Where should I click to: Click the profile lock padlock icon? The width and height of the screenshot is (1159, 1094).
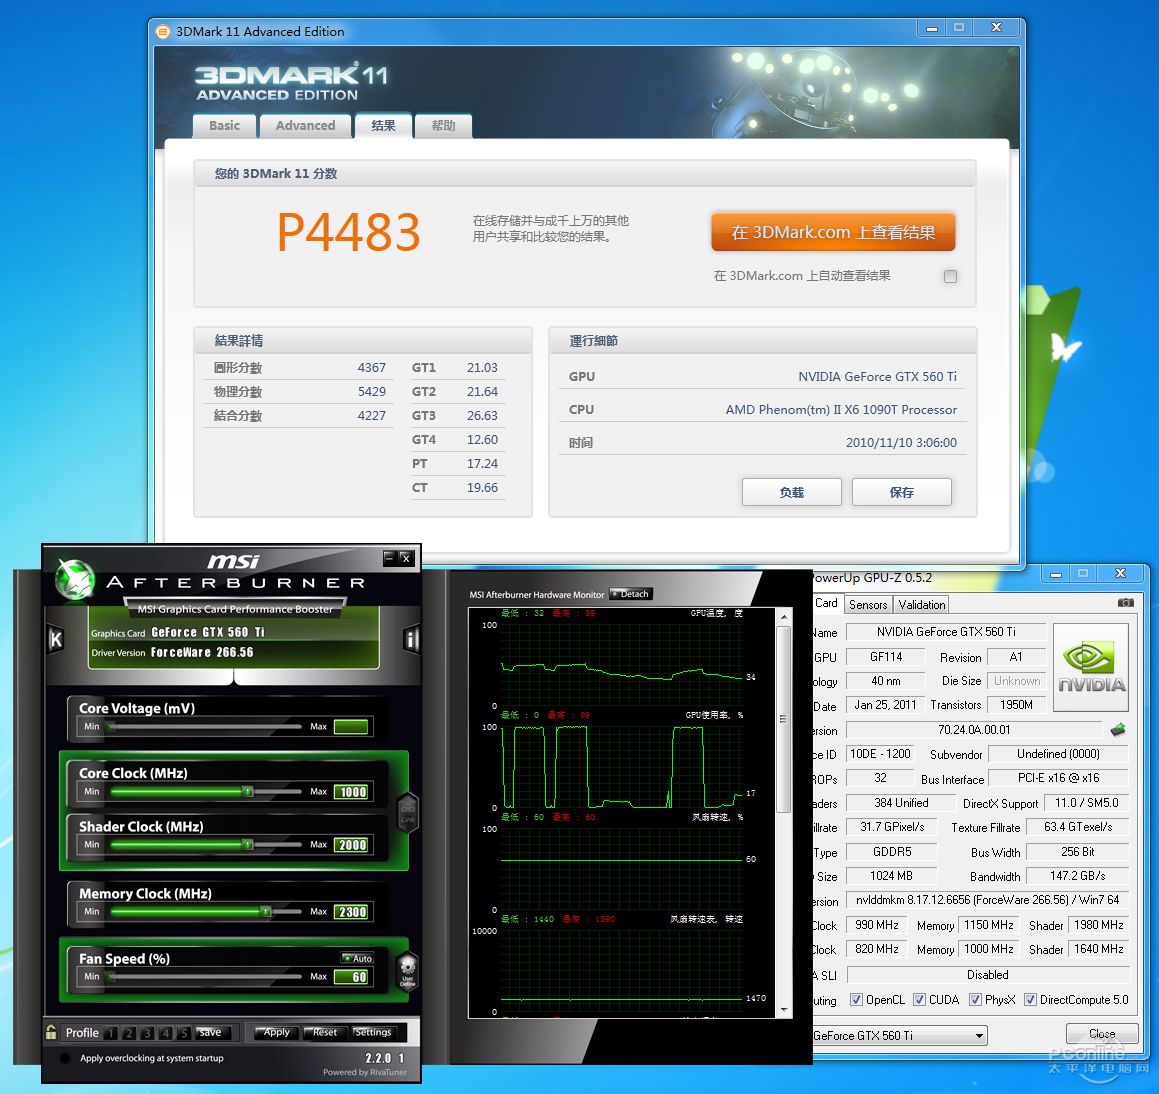51,1032
